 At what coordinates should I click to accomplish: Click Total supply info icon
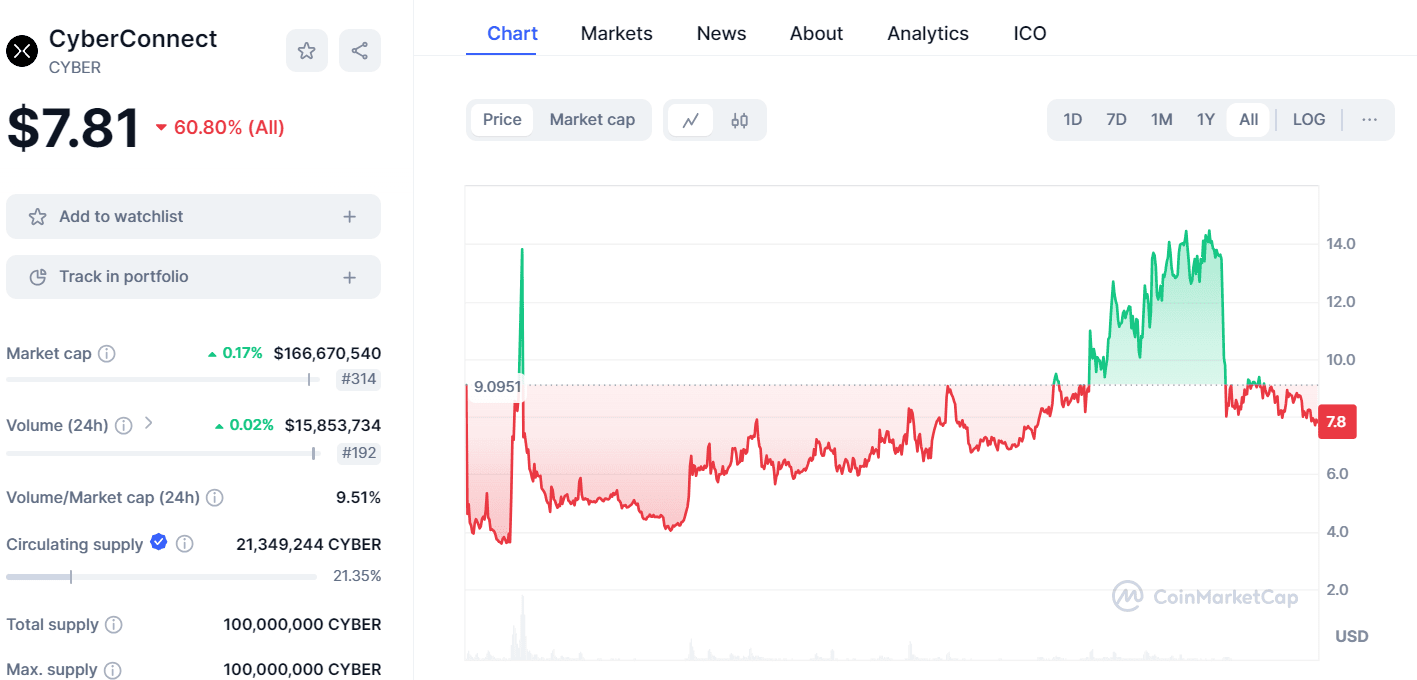pos(114,625)
